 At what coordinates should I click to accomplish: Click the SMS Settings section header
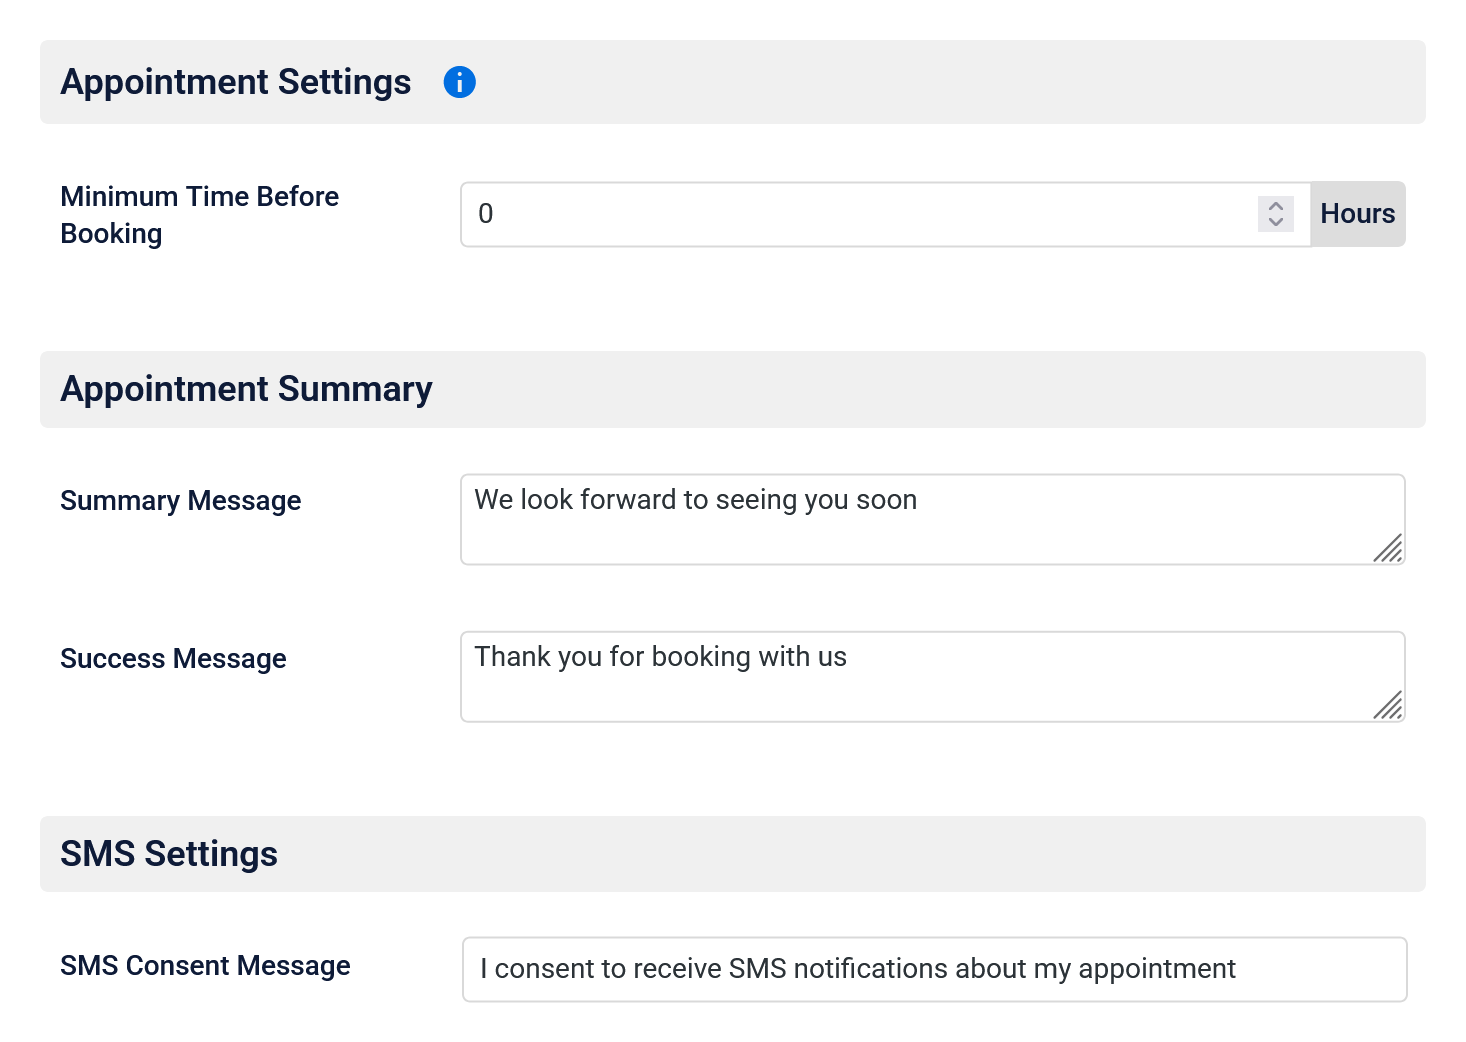tap(169, 853)
